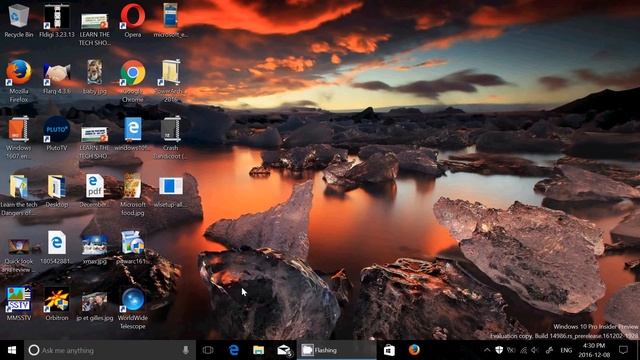Select the Desktop folder icon

tap(57, 191)
